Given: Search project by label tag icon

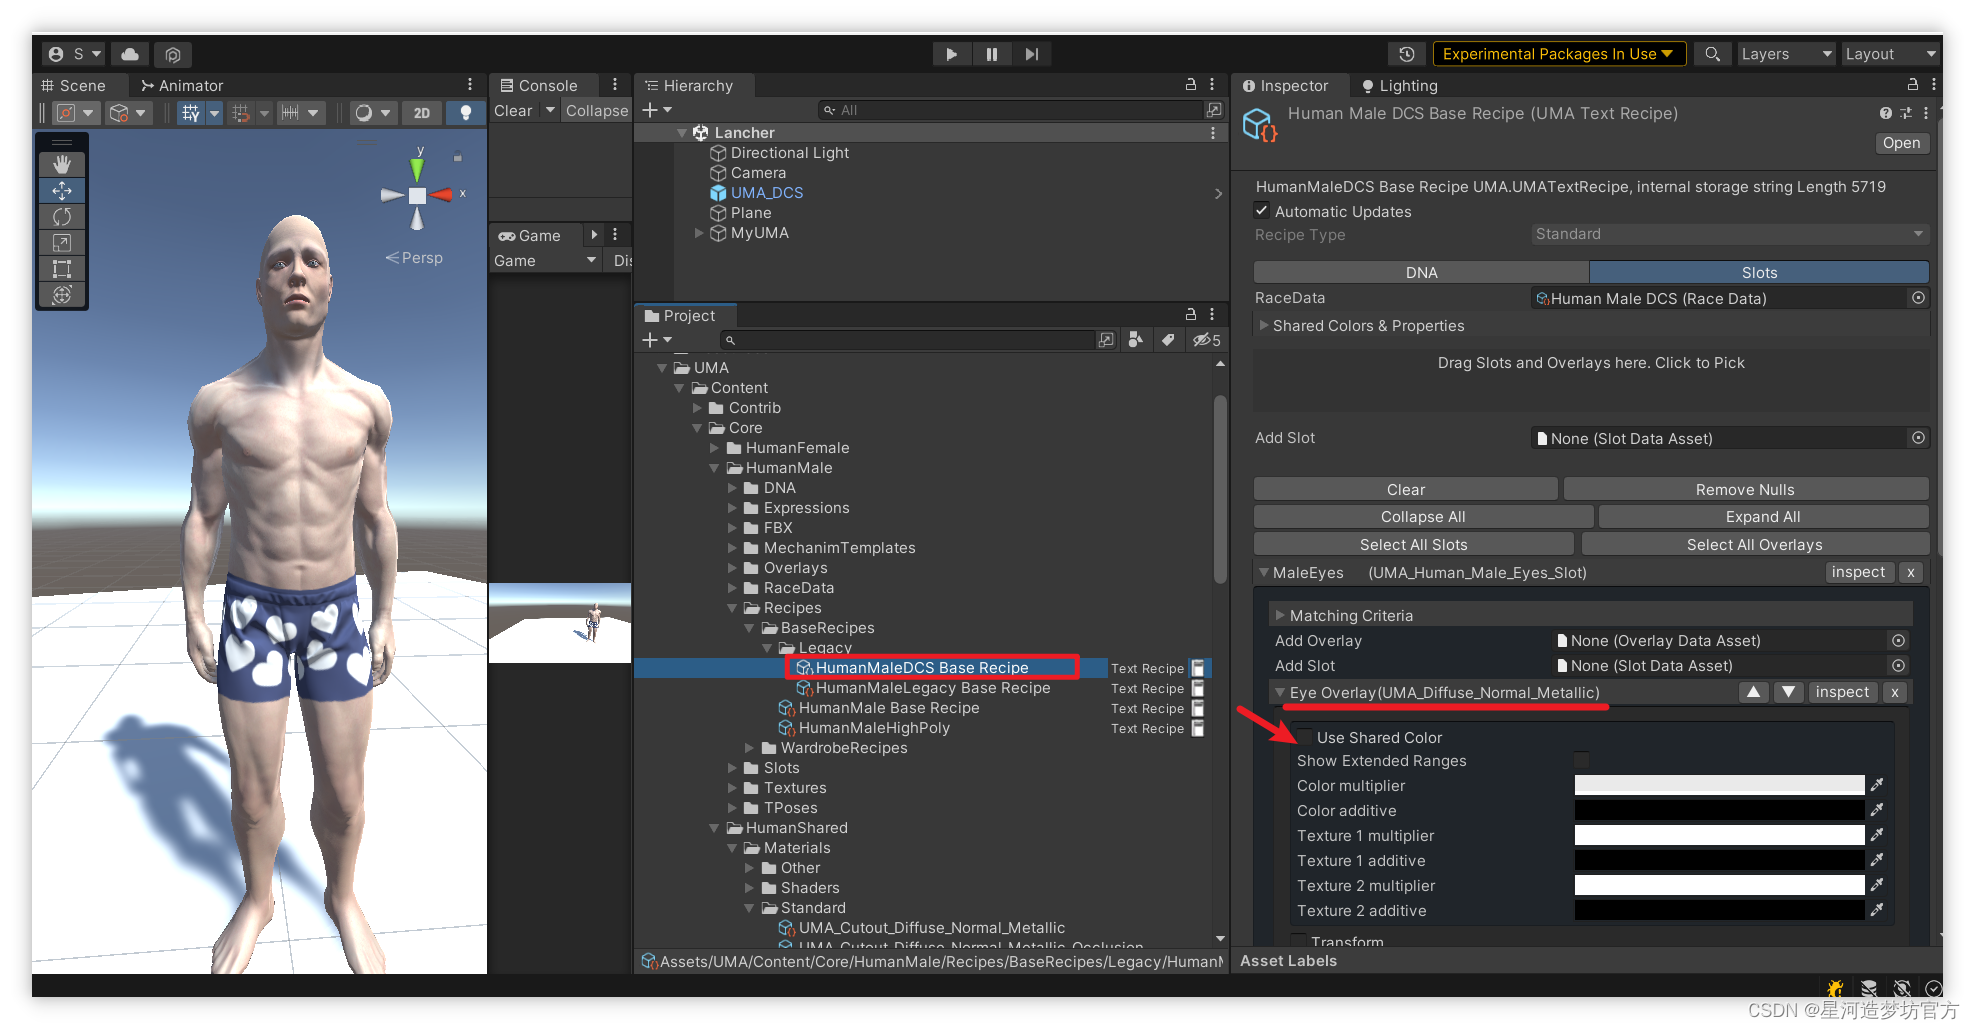Looking at the screenshot, I should click(1167, 340).
